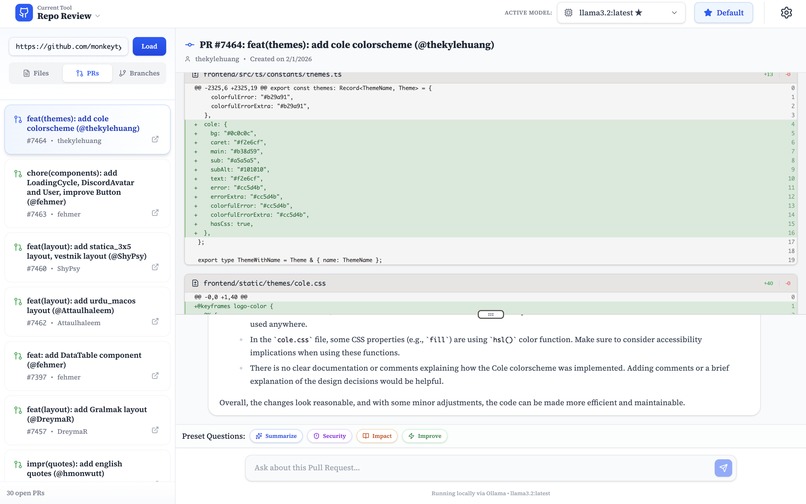Screen dimensions: 806x504
Task: Select PR #7397 add DataTable component
Action: coord(87,366)
